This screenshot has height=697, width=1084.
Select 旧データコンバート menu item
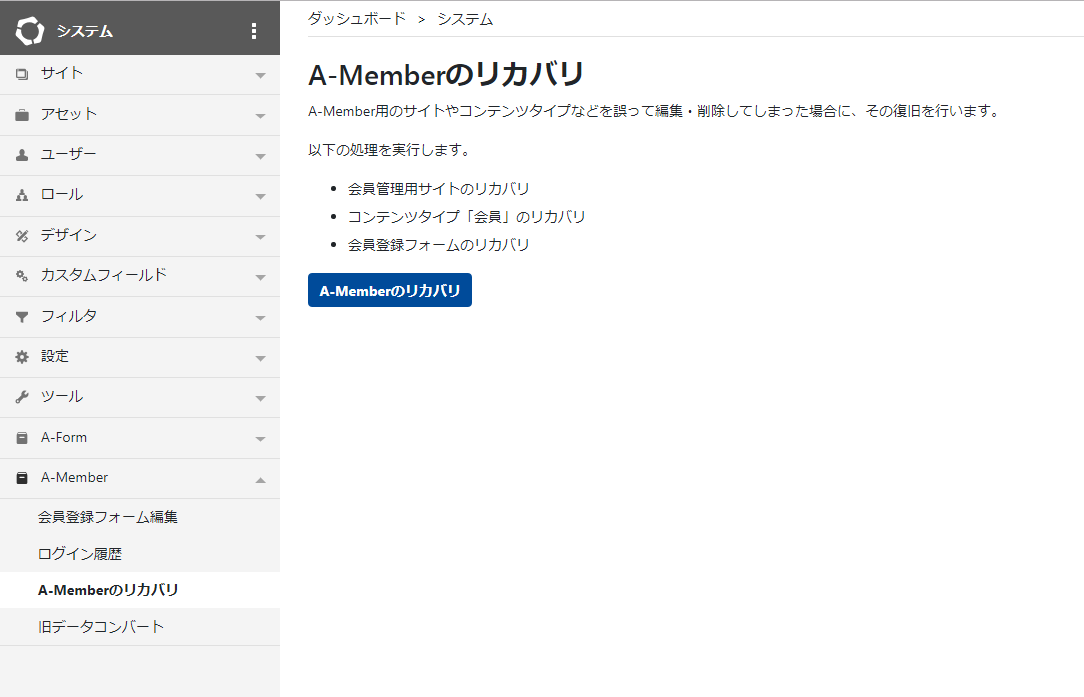(x=101, y=627)
